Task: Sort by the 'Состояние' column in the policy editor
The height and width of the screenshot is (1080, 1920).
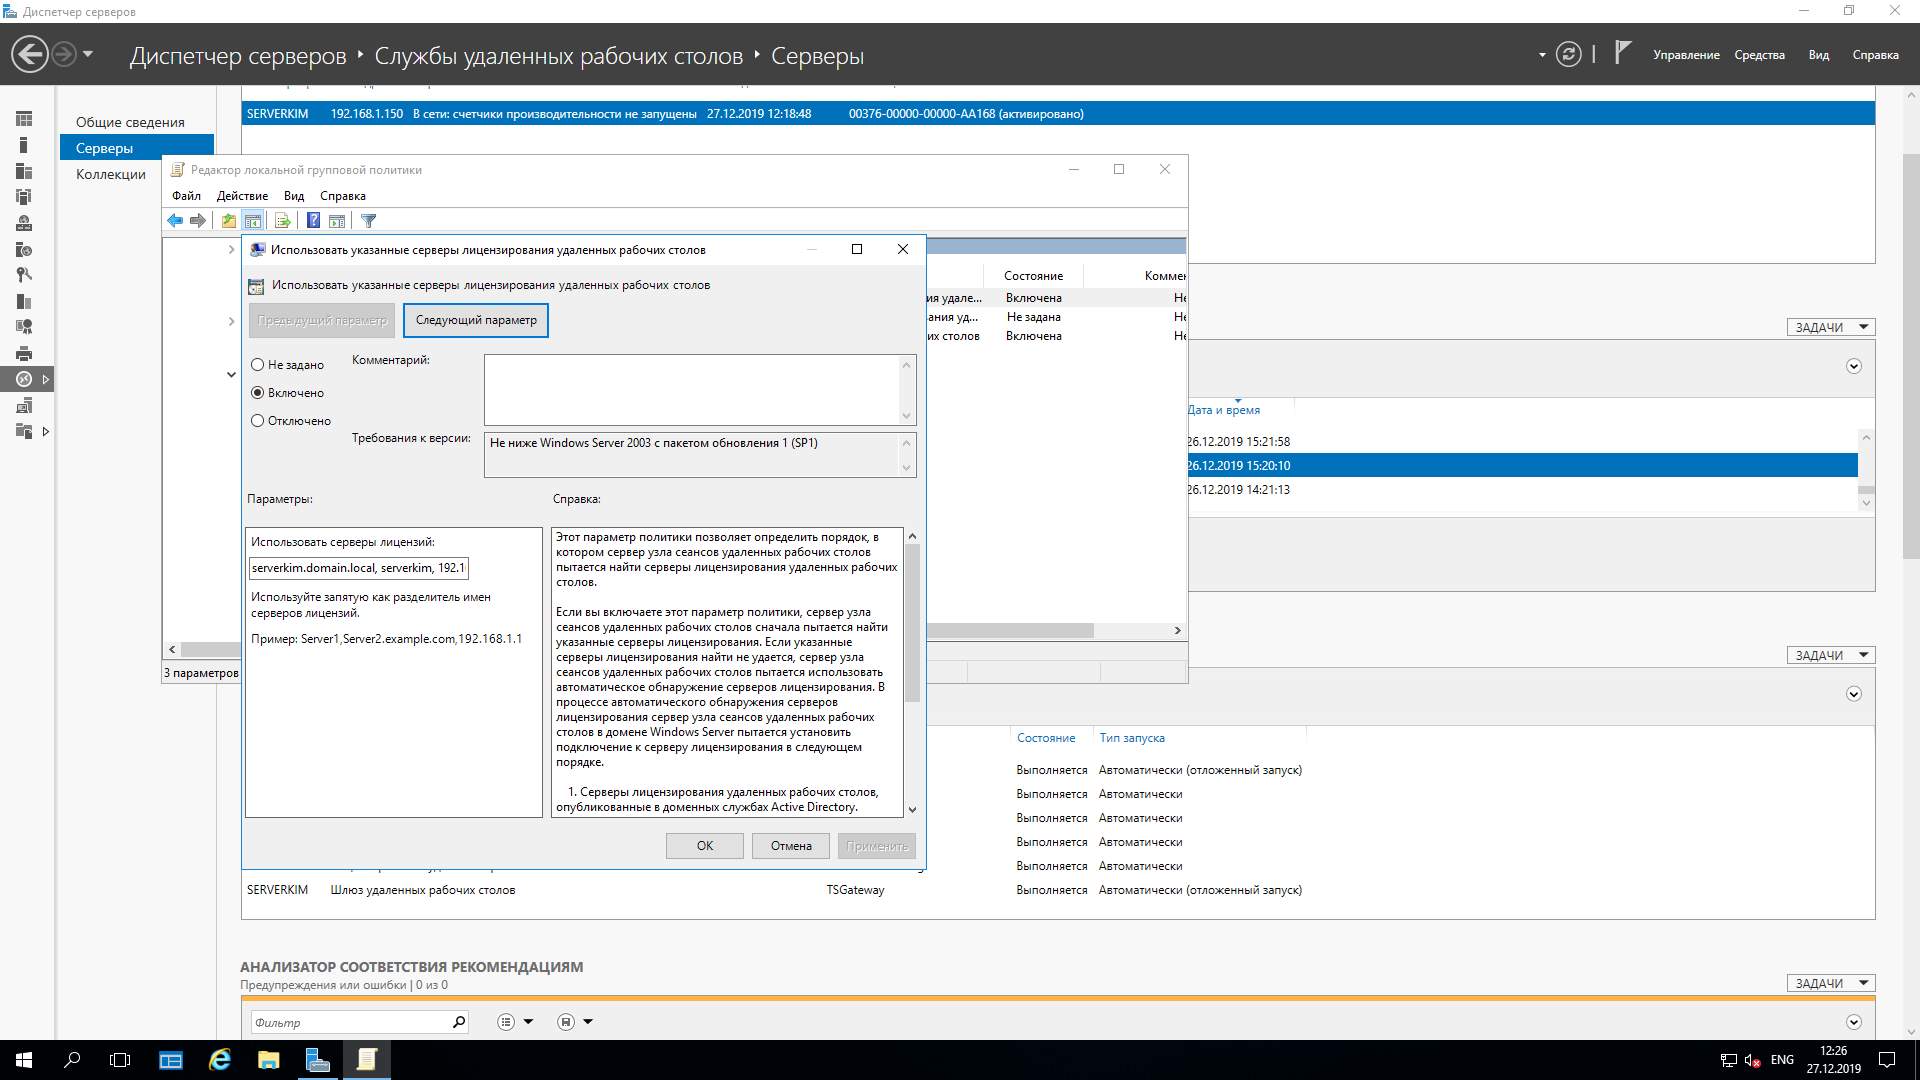Action: tap(1034, 276)
